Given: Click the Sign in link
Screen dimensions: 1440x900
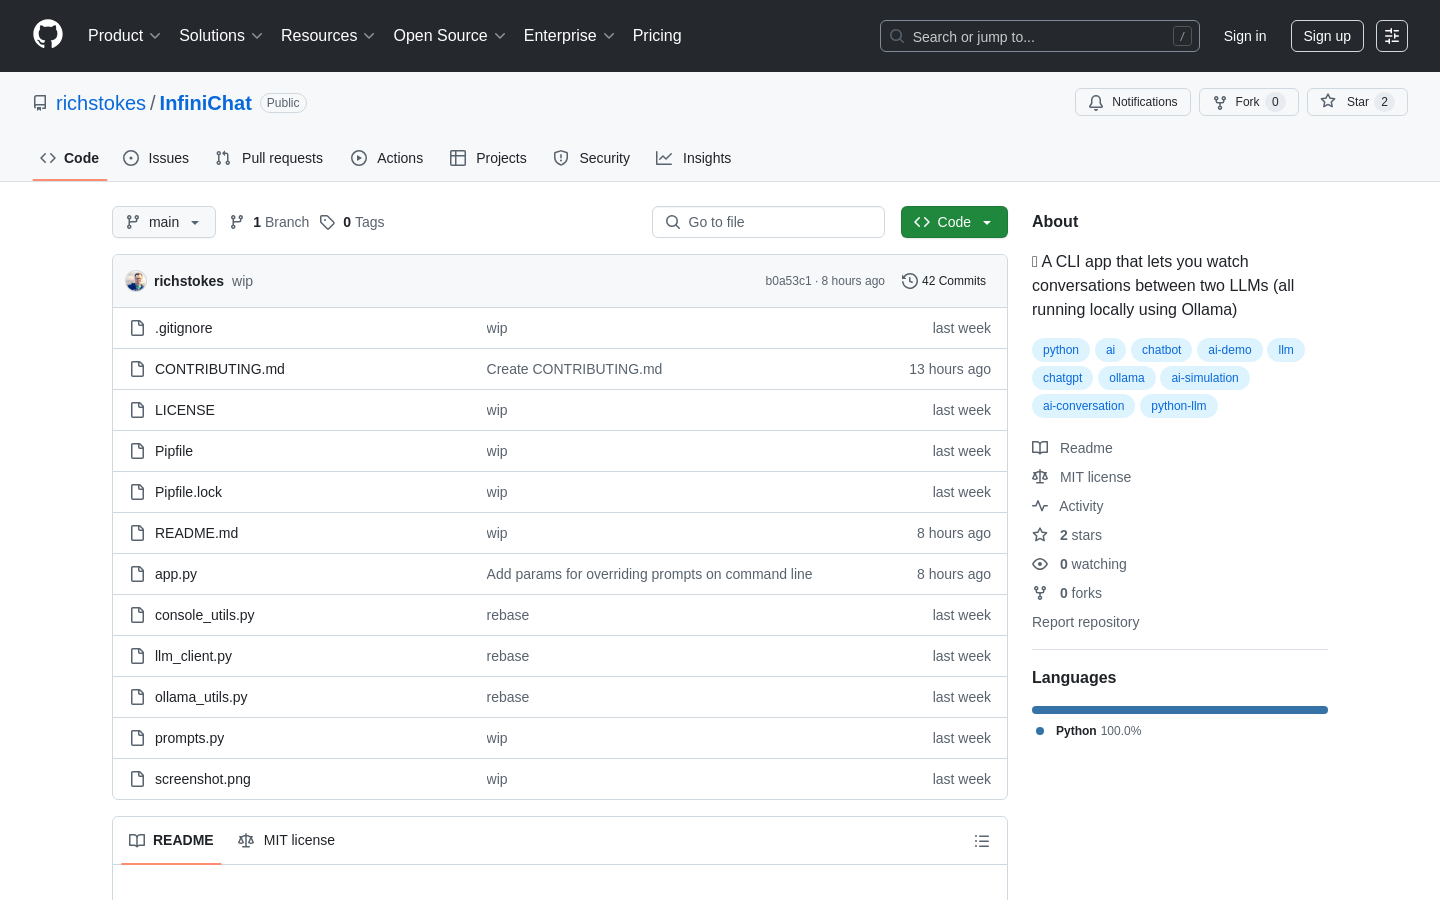Looking at the screenshot, I should click(x=1245, y=36).
